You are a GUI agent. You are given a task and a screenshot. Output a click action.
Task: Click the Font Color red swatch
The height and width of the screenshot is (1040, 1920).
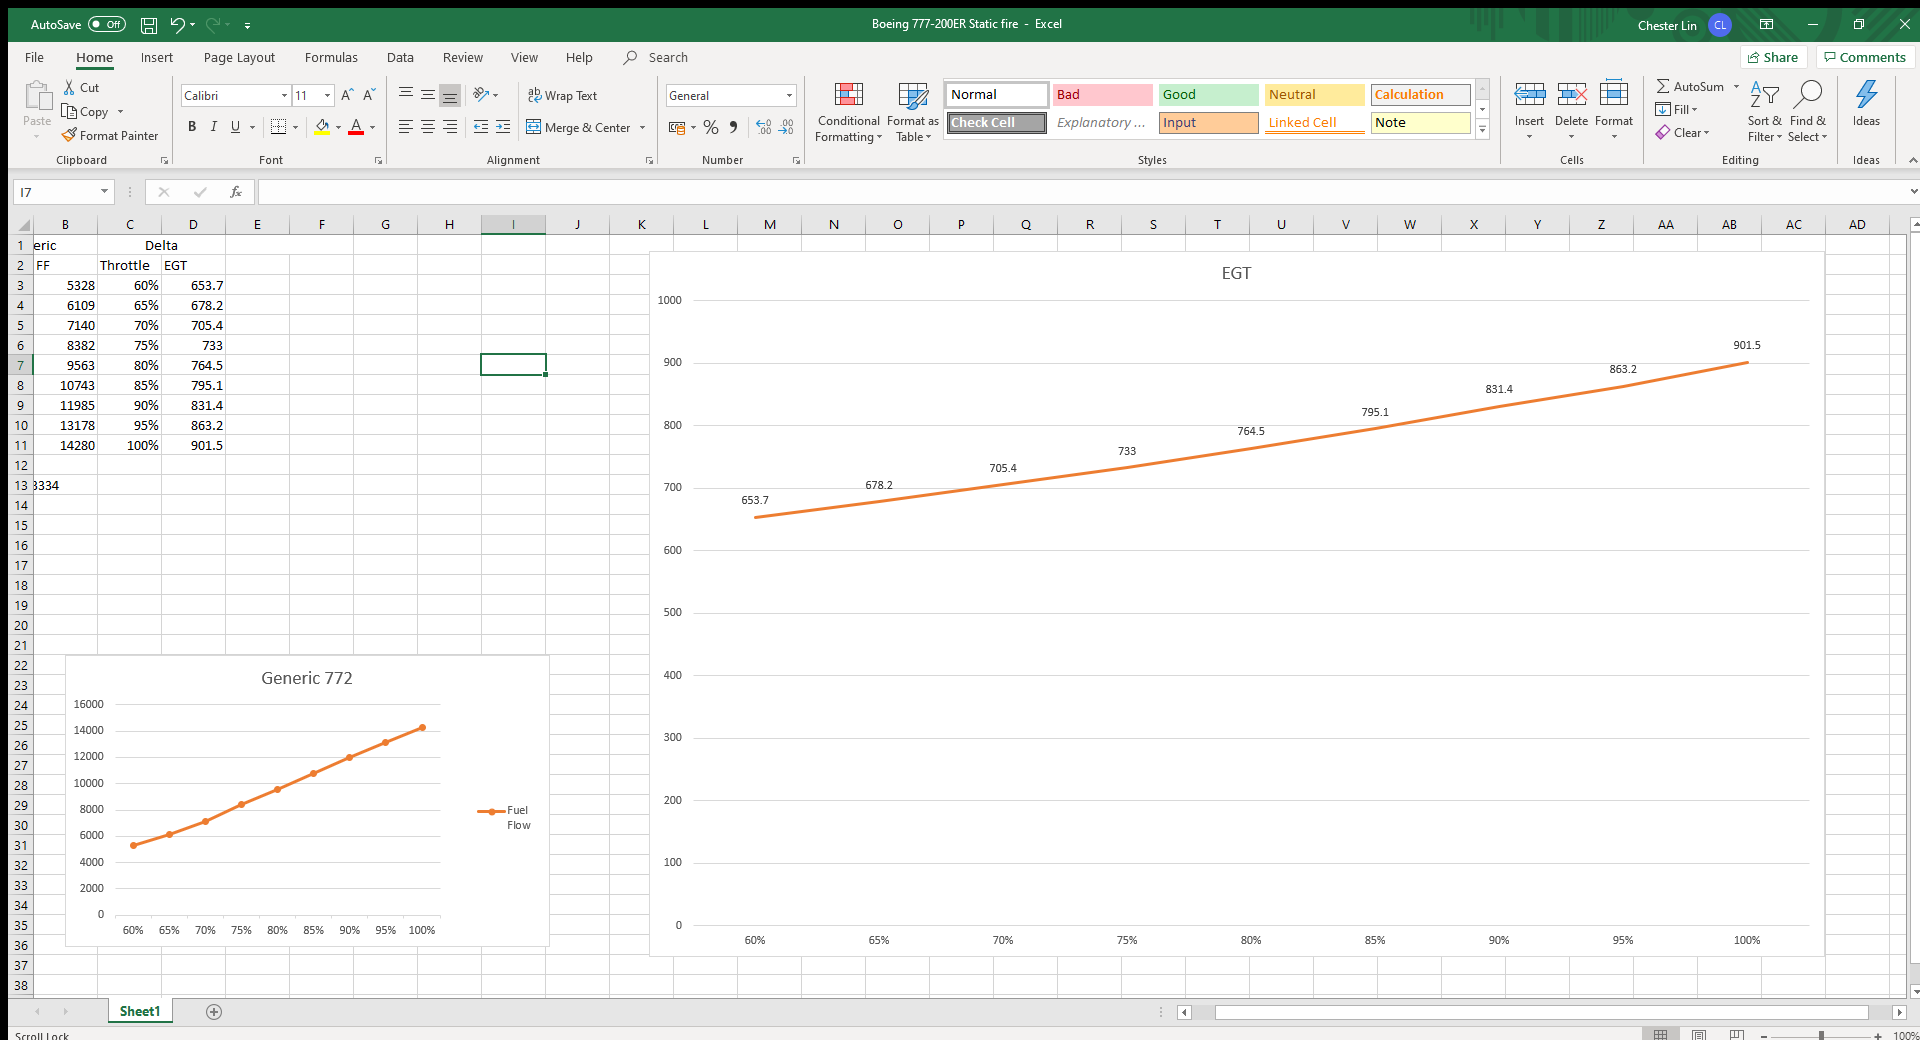point(356,127)
